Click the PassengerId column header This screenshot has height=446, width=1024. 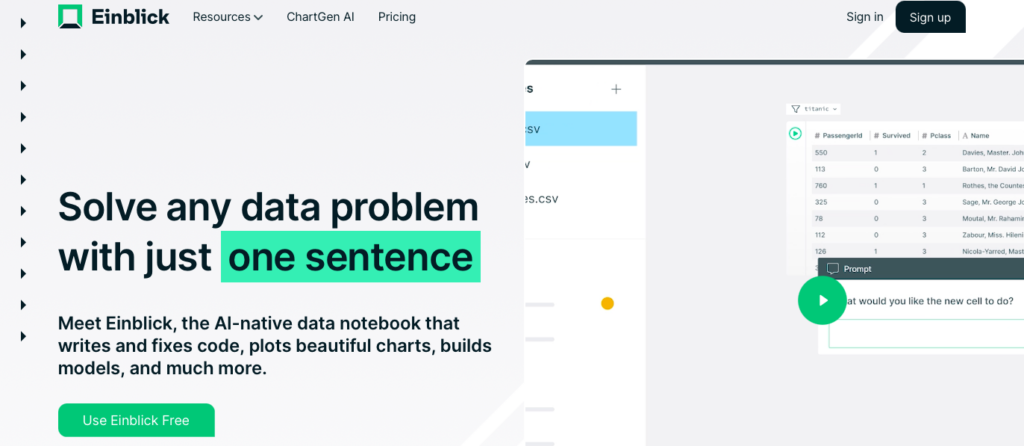(x=838, y=134)
